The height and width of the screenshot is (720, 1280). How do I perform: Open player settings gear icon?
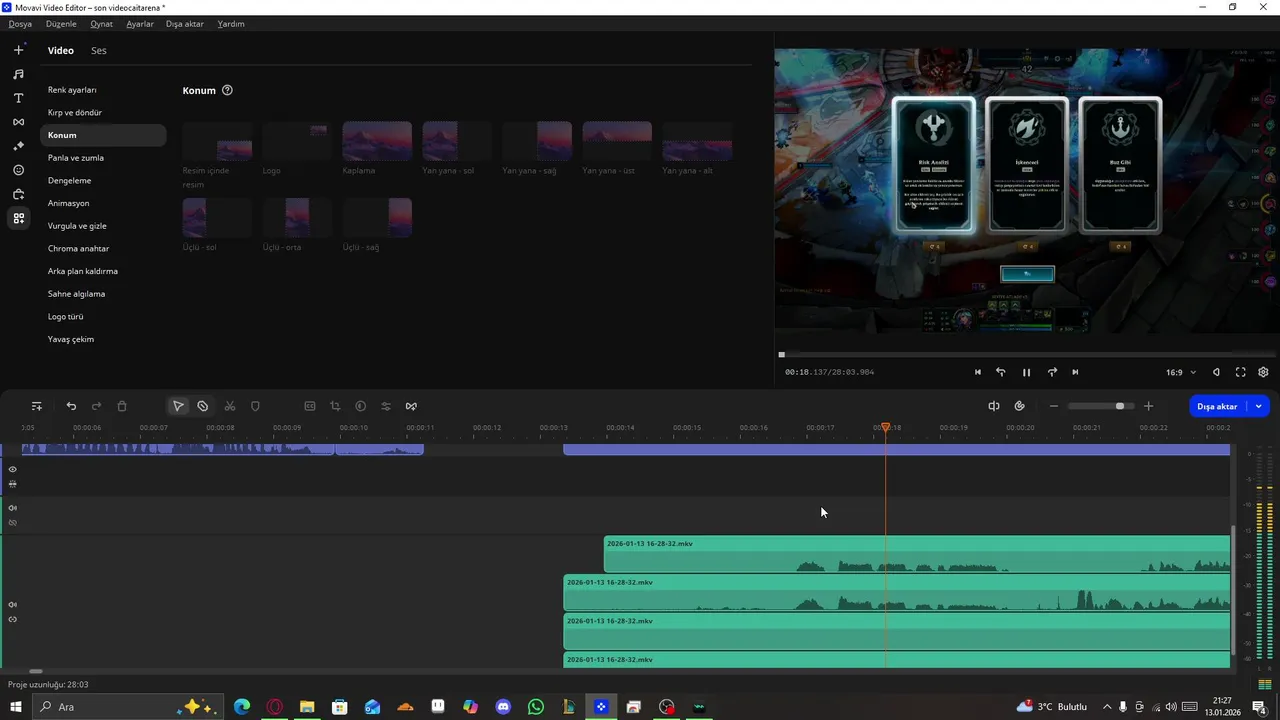tap(1263, 372)
